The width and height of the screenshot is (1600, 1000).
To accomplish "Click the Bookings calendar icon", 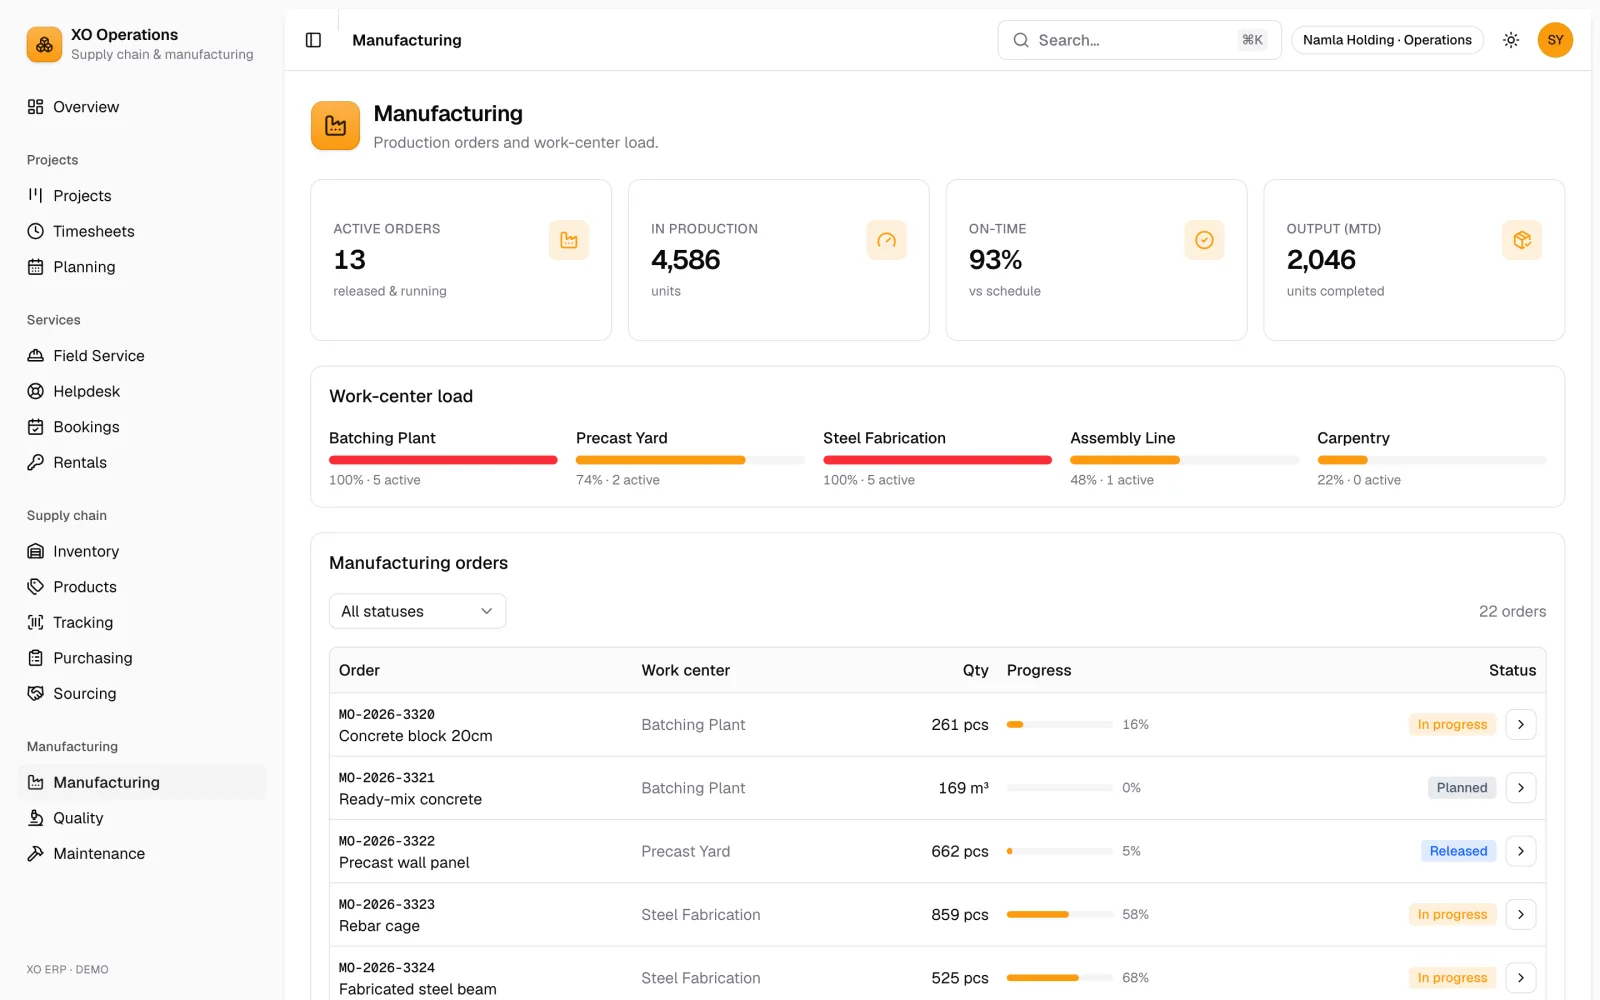I will (36, 427).
